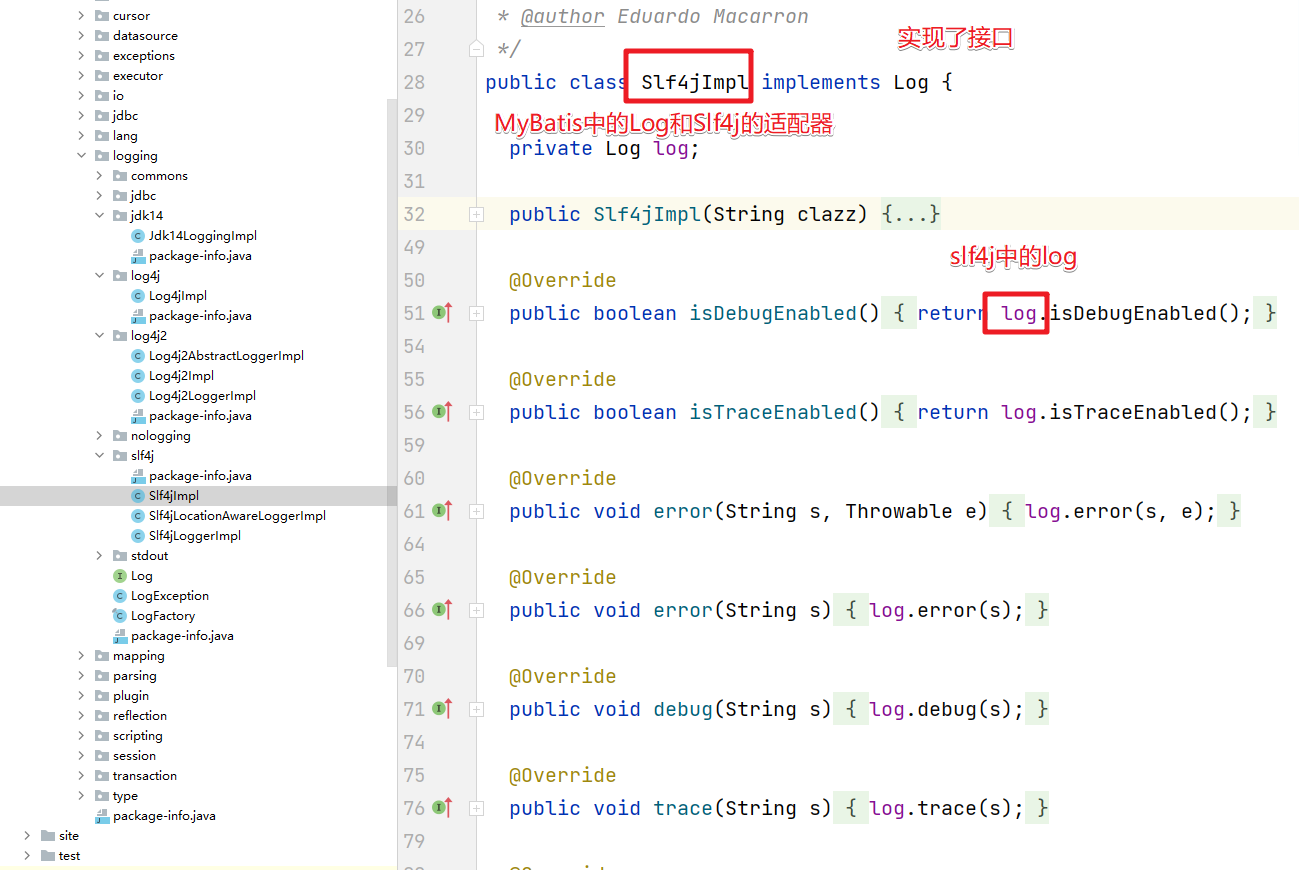Image resolution: width=1299 pixels, height=870 pixels.
Task: Click the {...} folded body on line 32
Action: [x=911, y=214]
